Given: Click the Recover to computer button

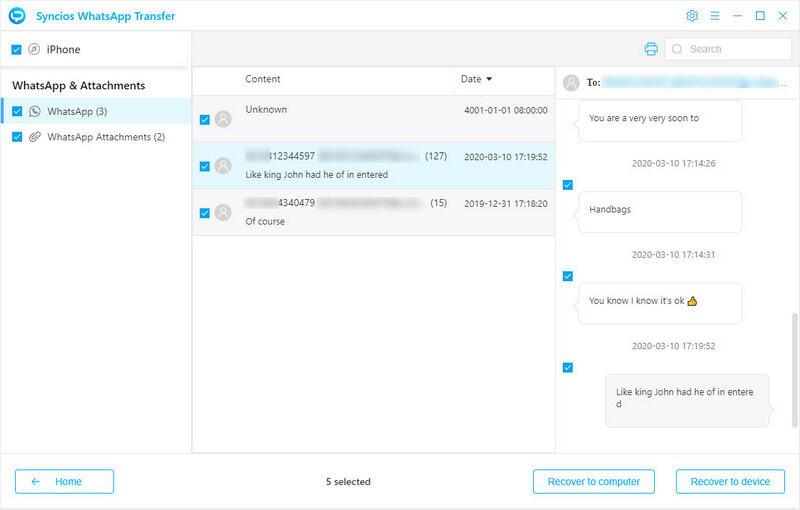Looking at the screenshot, I should click(593, 481).
